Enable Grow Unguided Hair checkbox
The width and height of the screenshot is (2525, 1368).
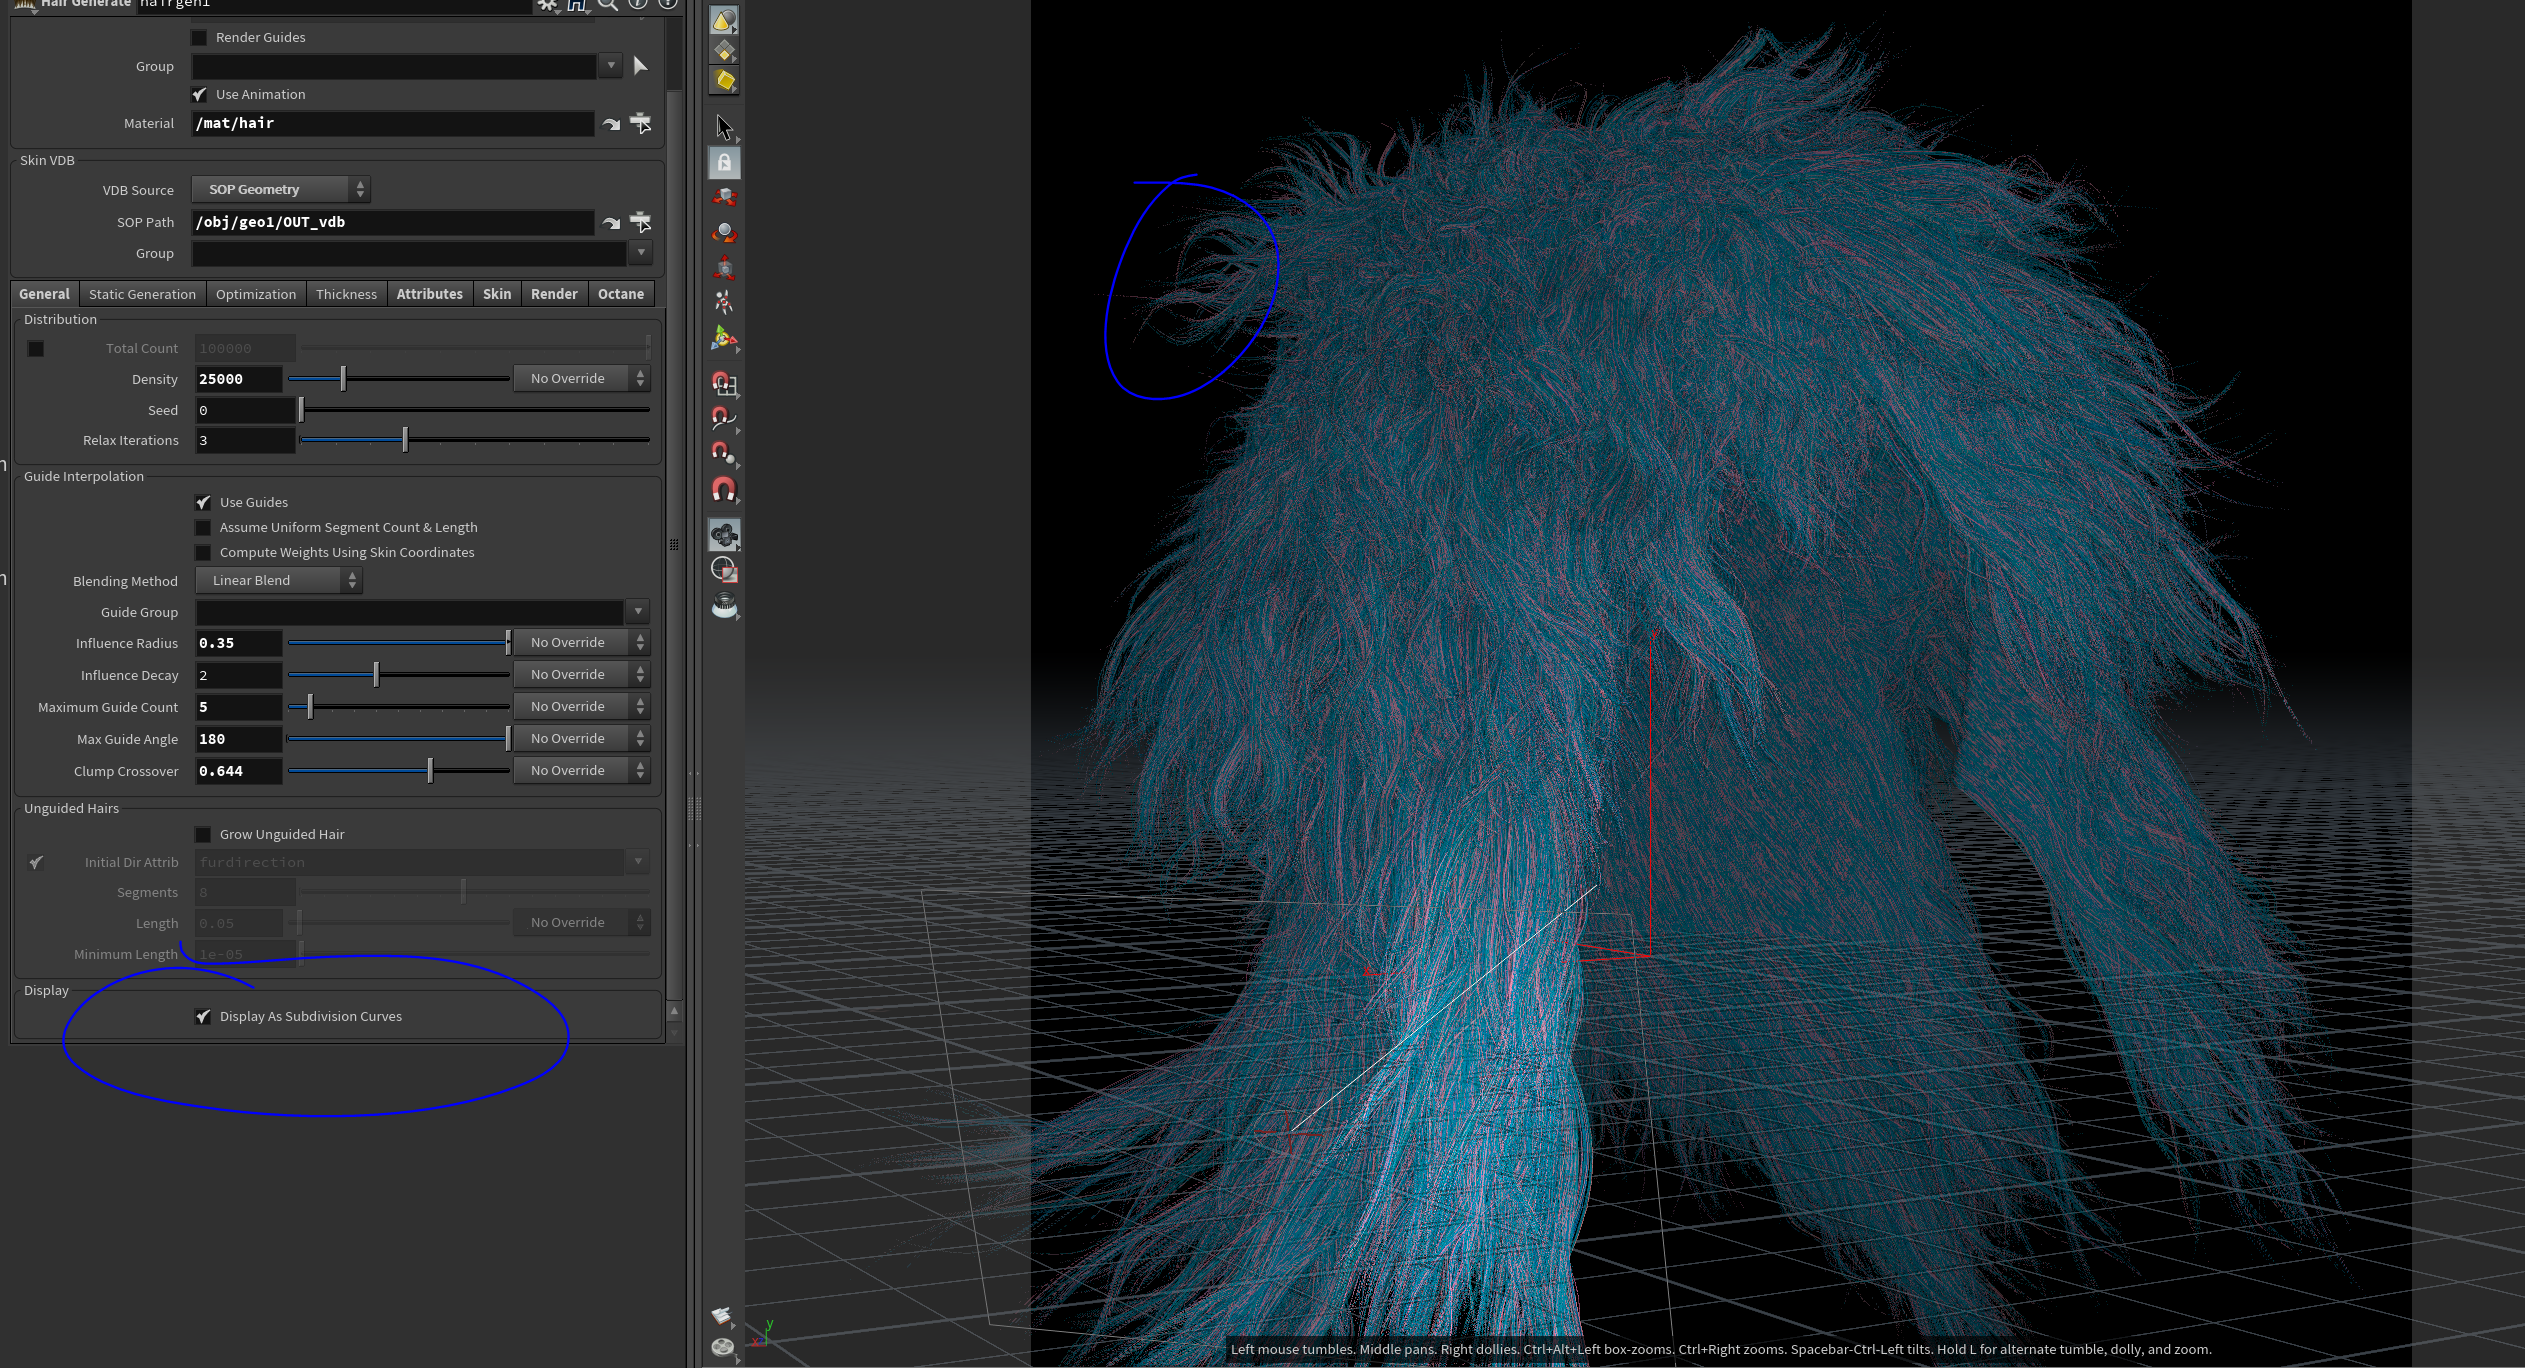[x=203, y=834]
